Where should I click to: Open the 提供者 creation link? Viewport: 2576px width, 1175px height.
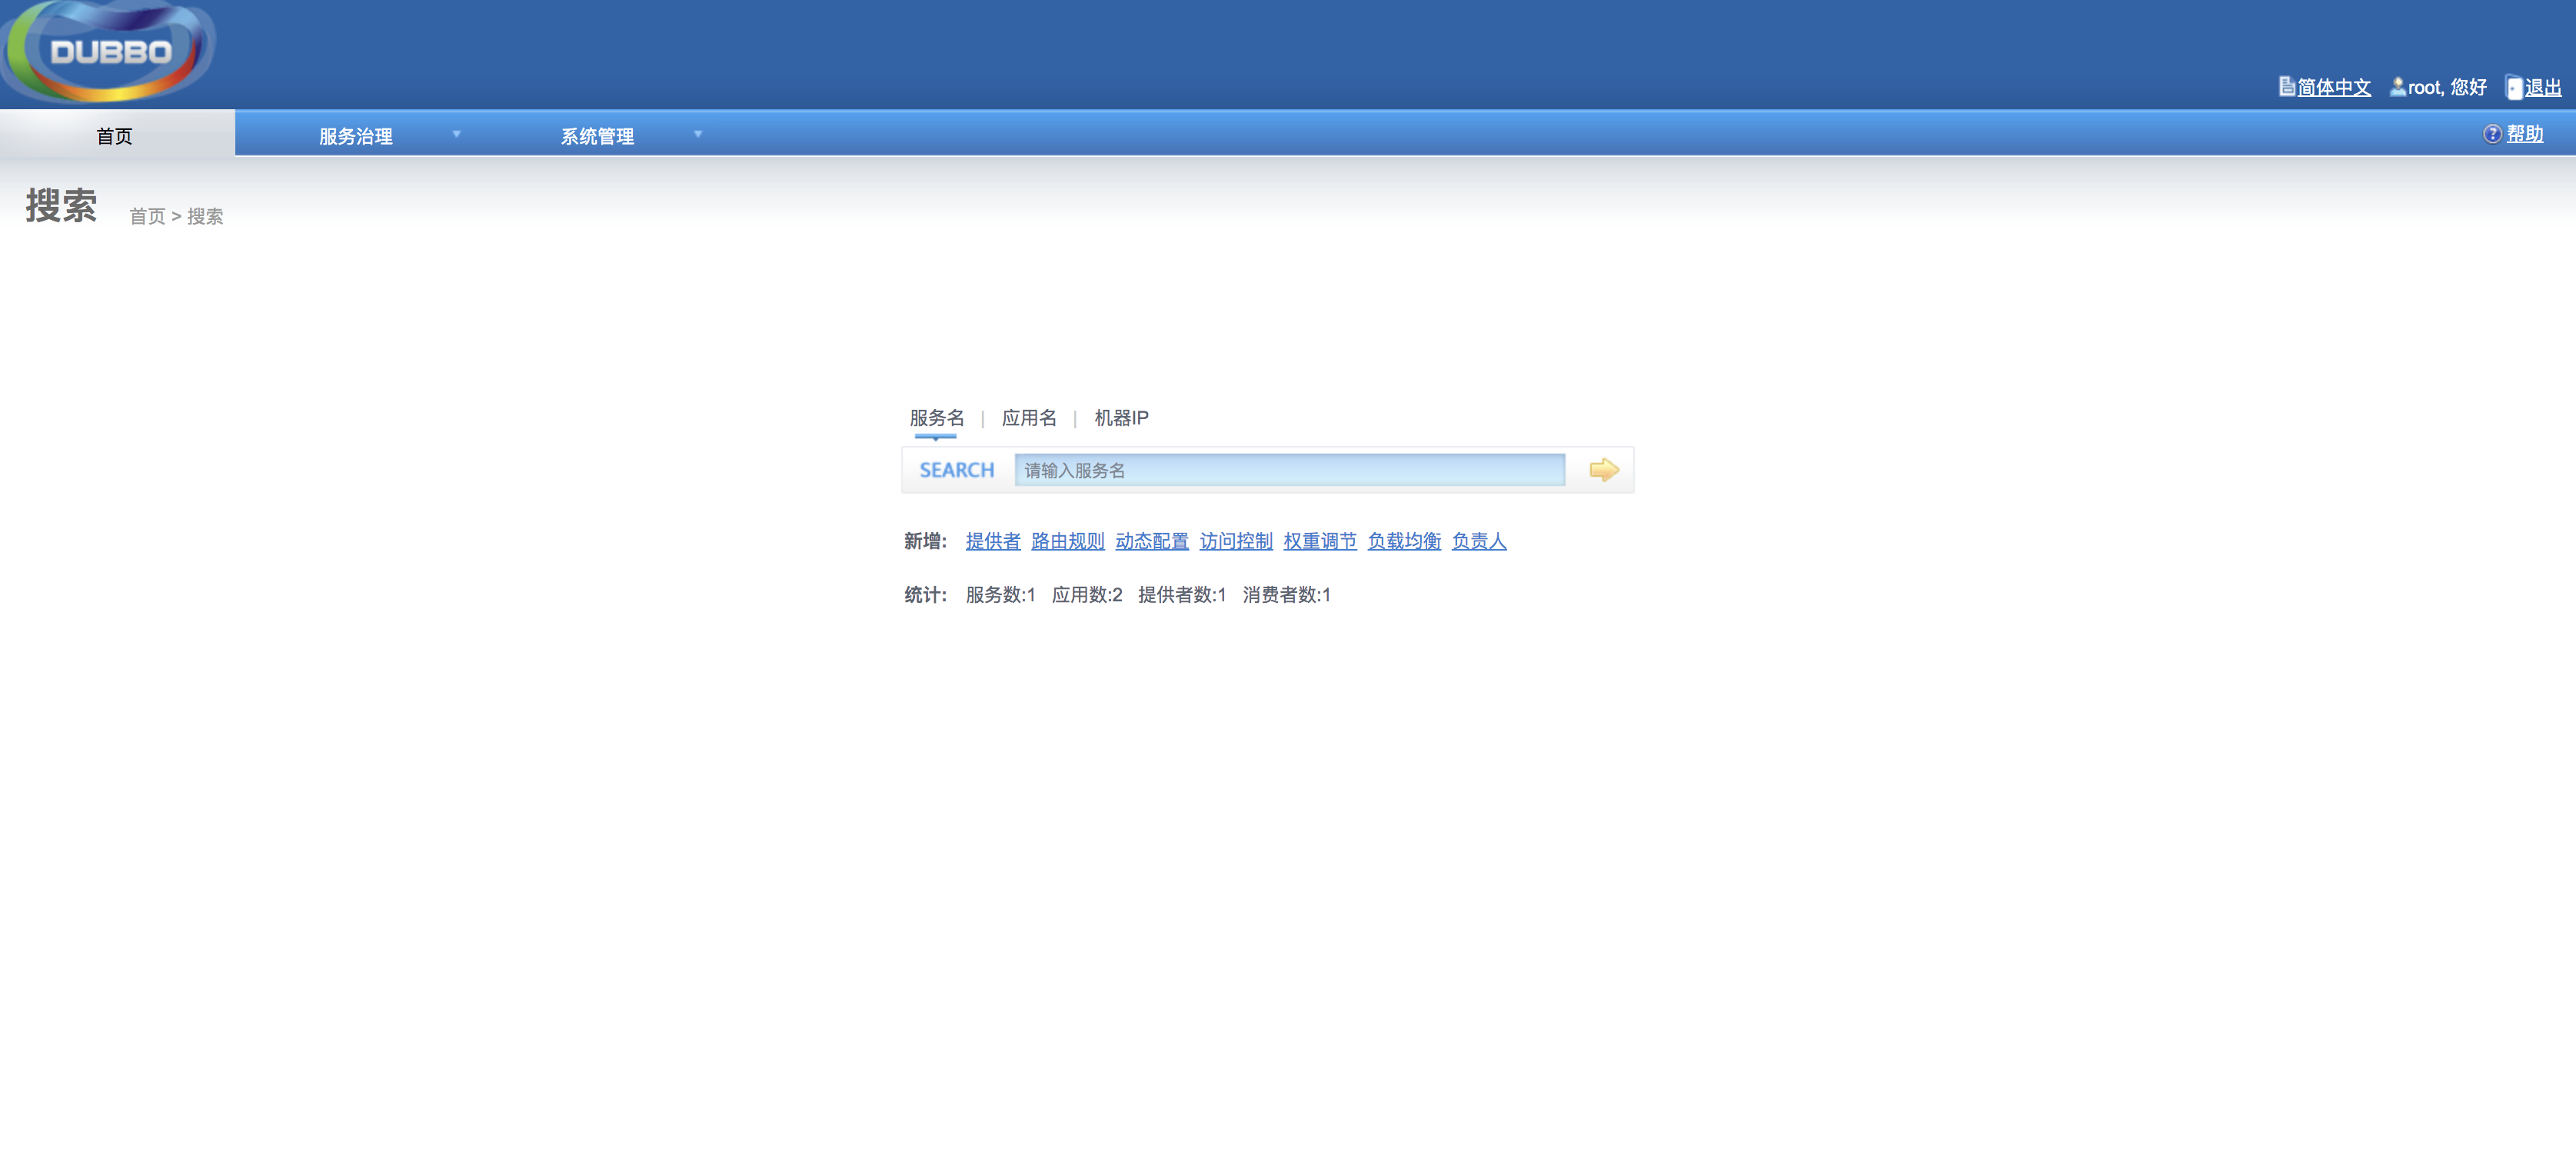pos(992,541)
